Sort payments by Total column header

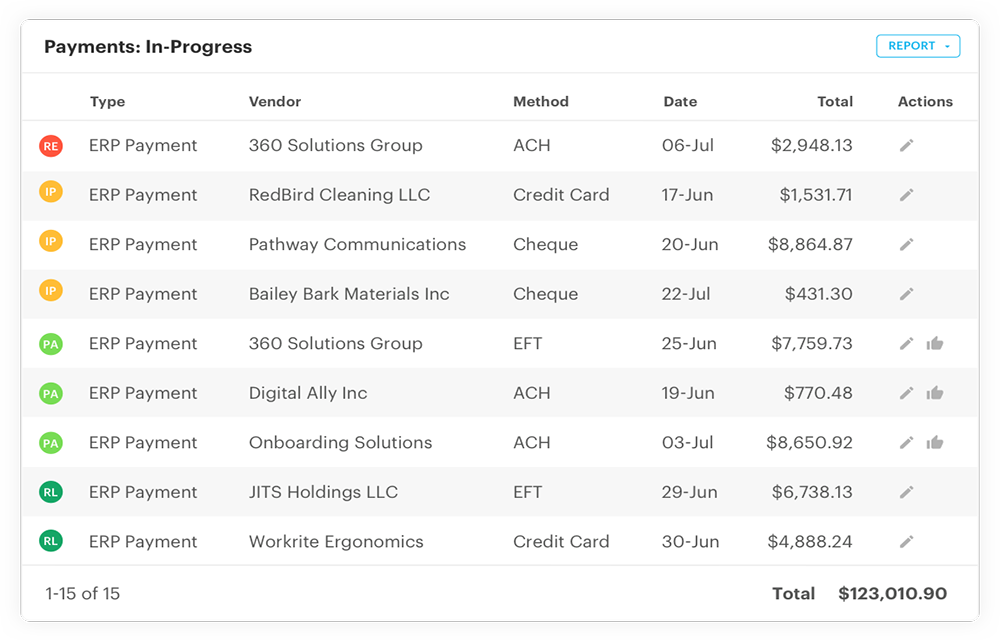pos(835,102)
